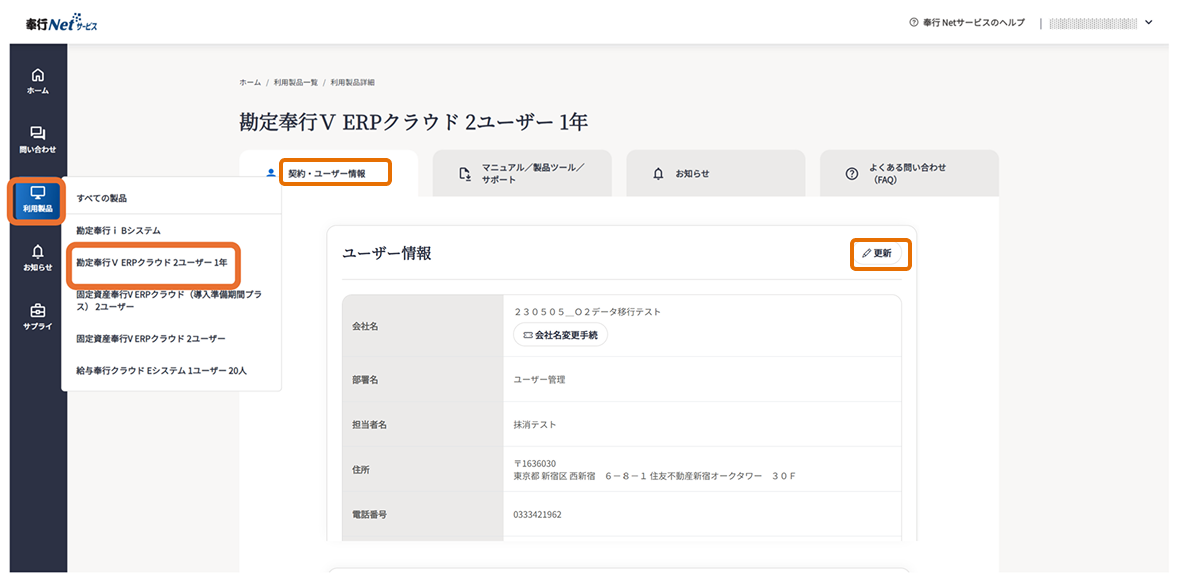This screenshot has width=1180, height=584.
Task: Open よくある問い合わせ (FAQ) tab
Action: point(906,173)
